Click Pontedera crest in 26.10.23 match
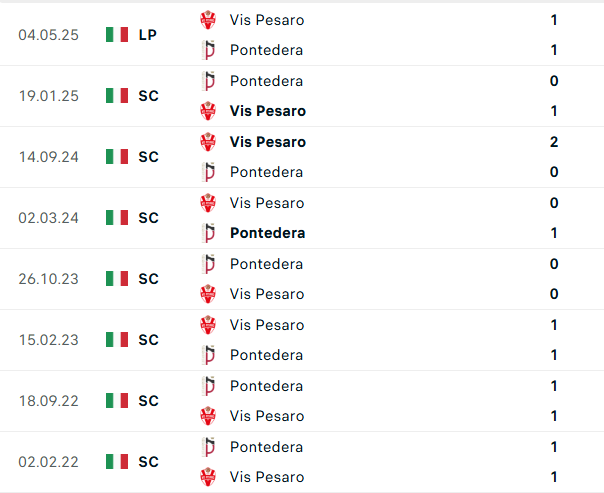Viewport: 604px width, 493px height. point(208,264)
